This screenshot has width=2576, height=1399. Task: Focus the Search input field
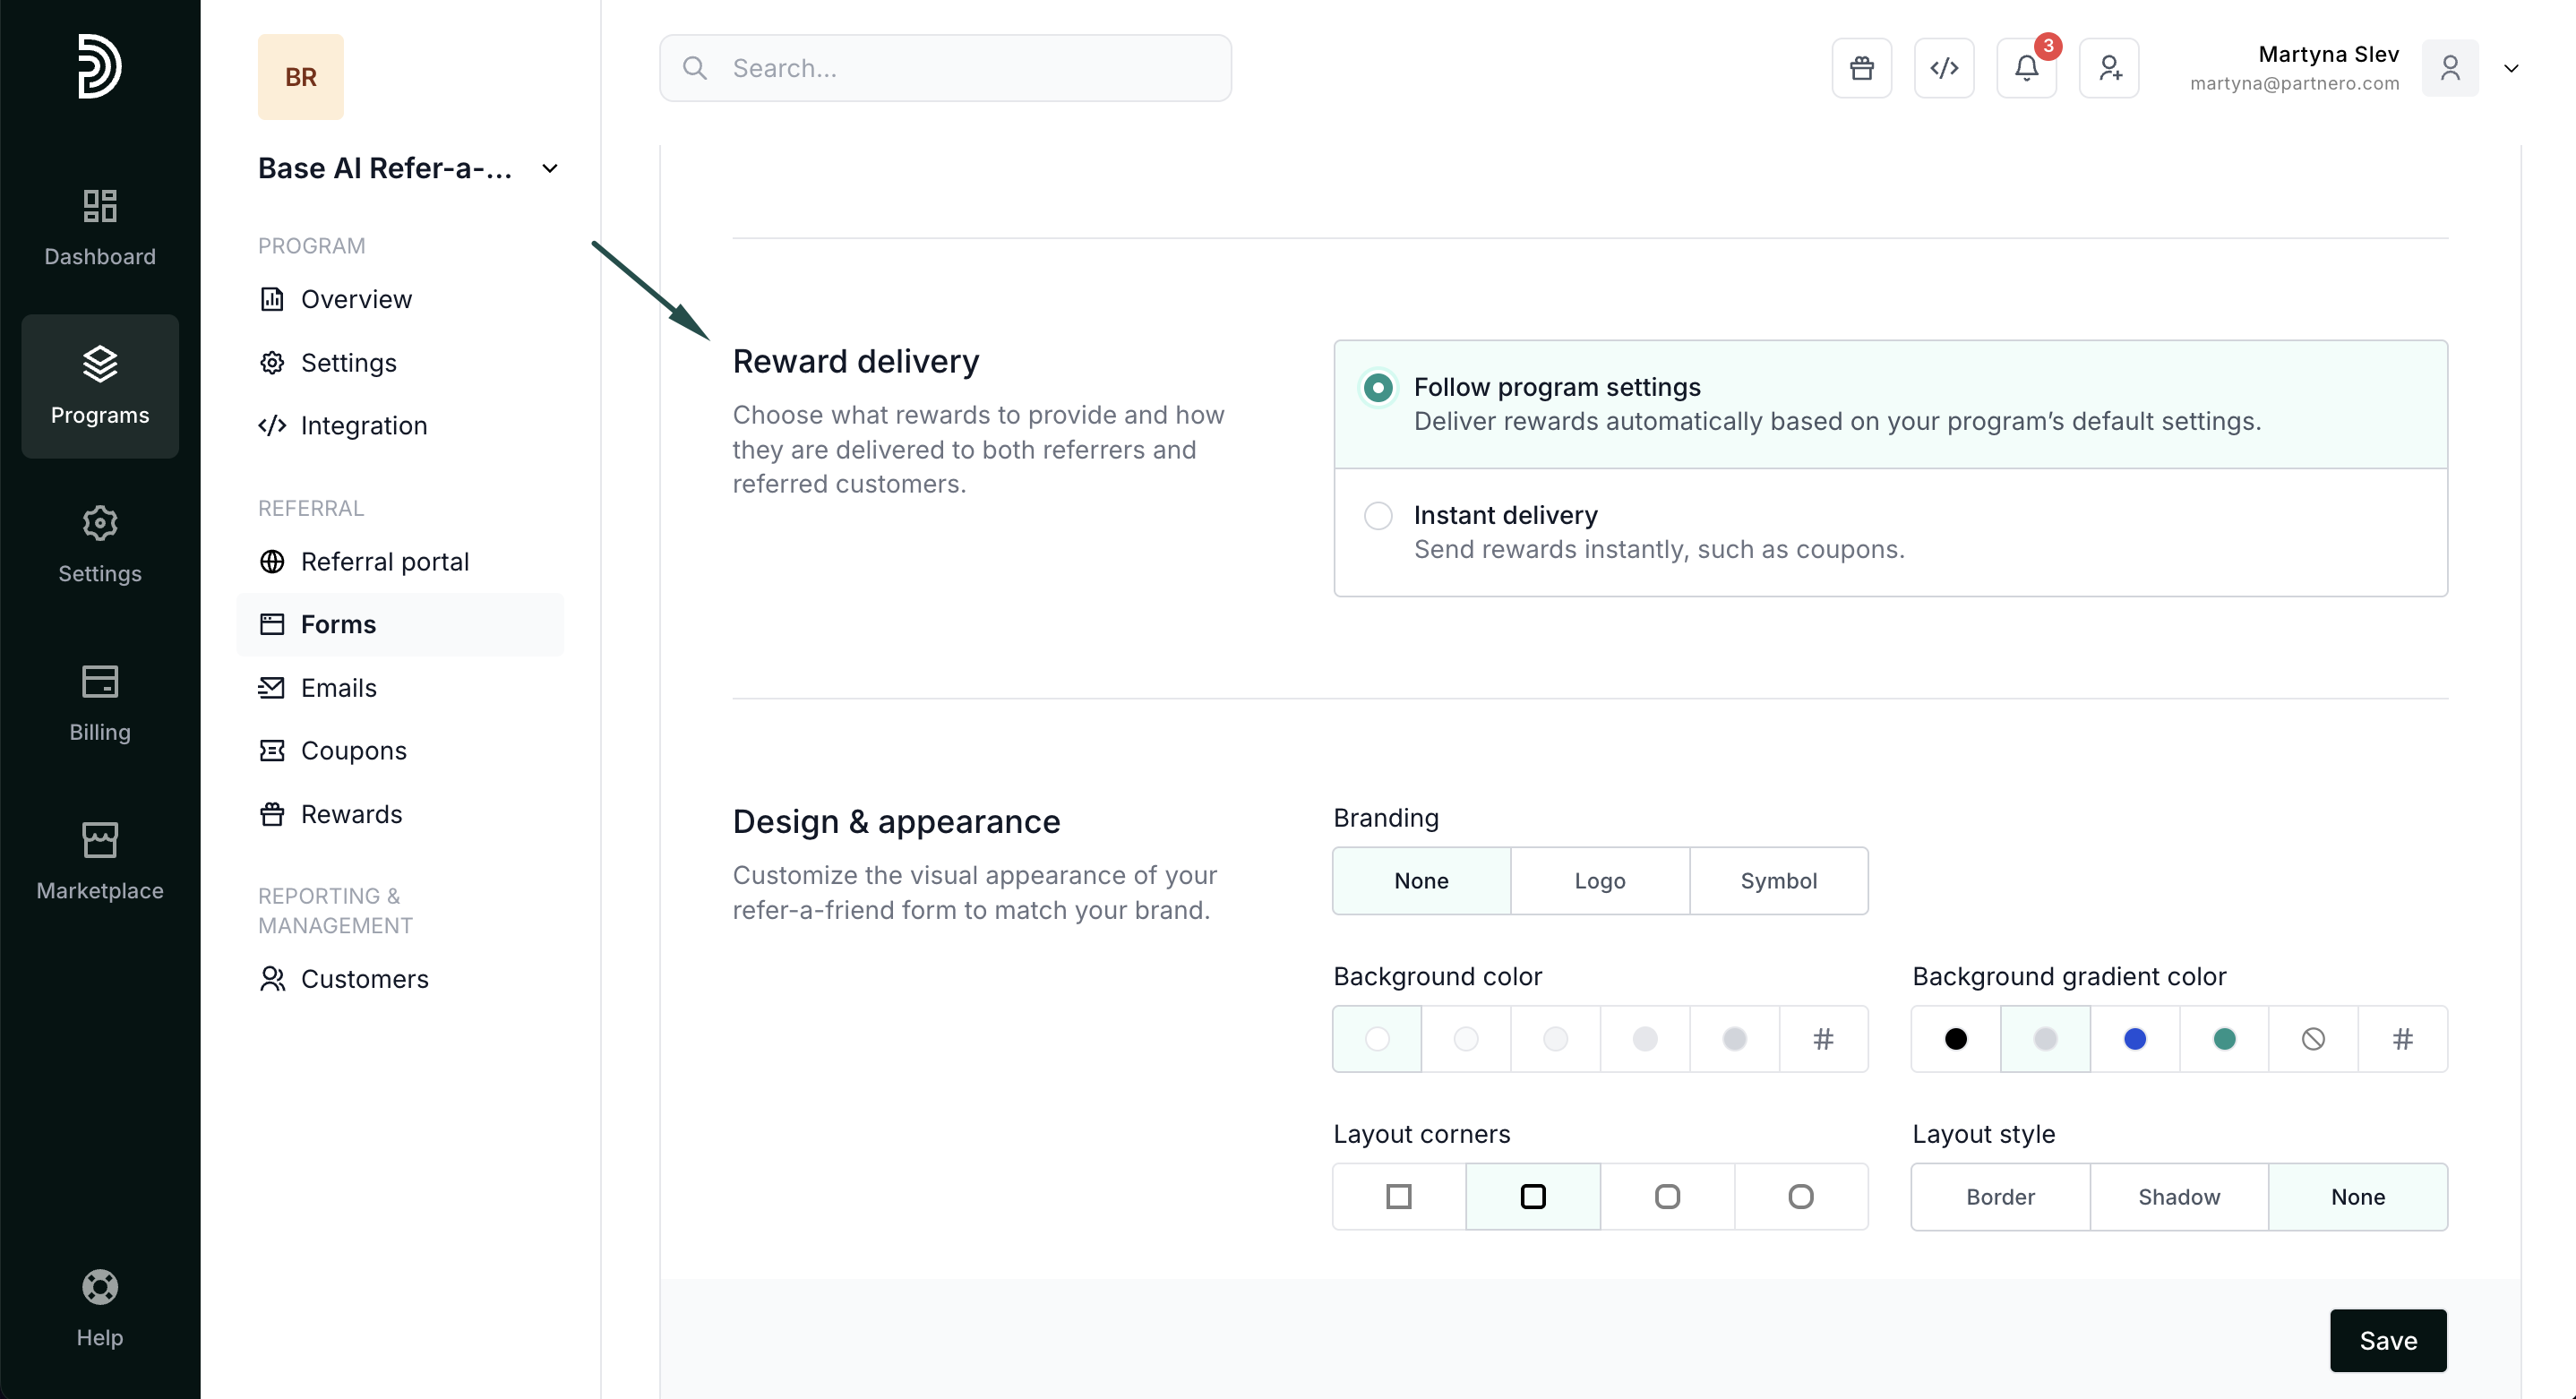pyautogui.click(x=945, y=68)
